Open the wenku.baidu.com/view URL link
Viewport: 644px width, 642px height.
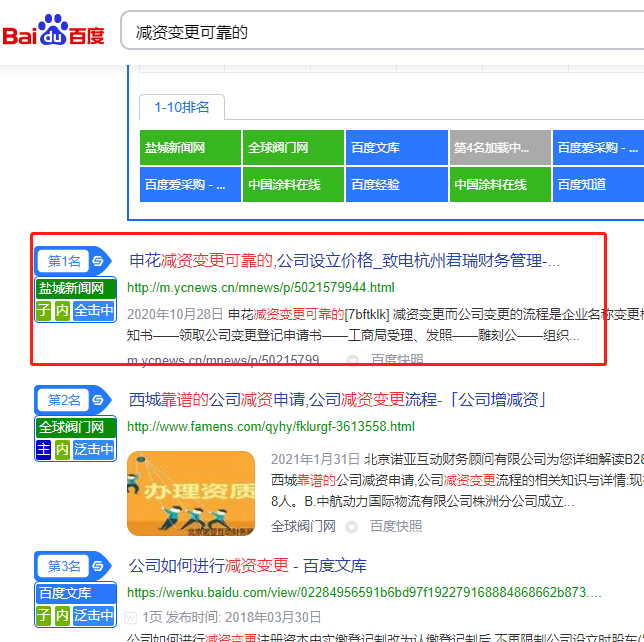pos(364,592)
